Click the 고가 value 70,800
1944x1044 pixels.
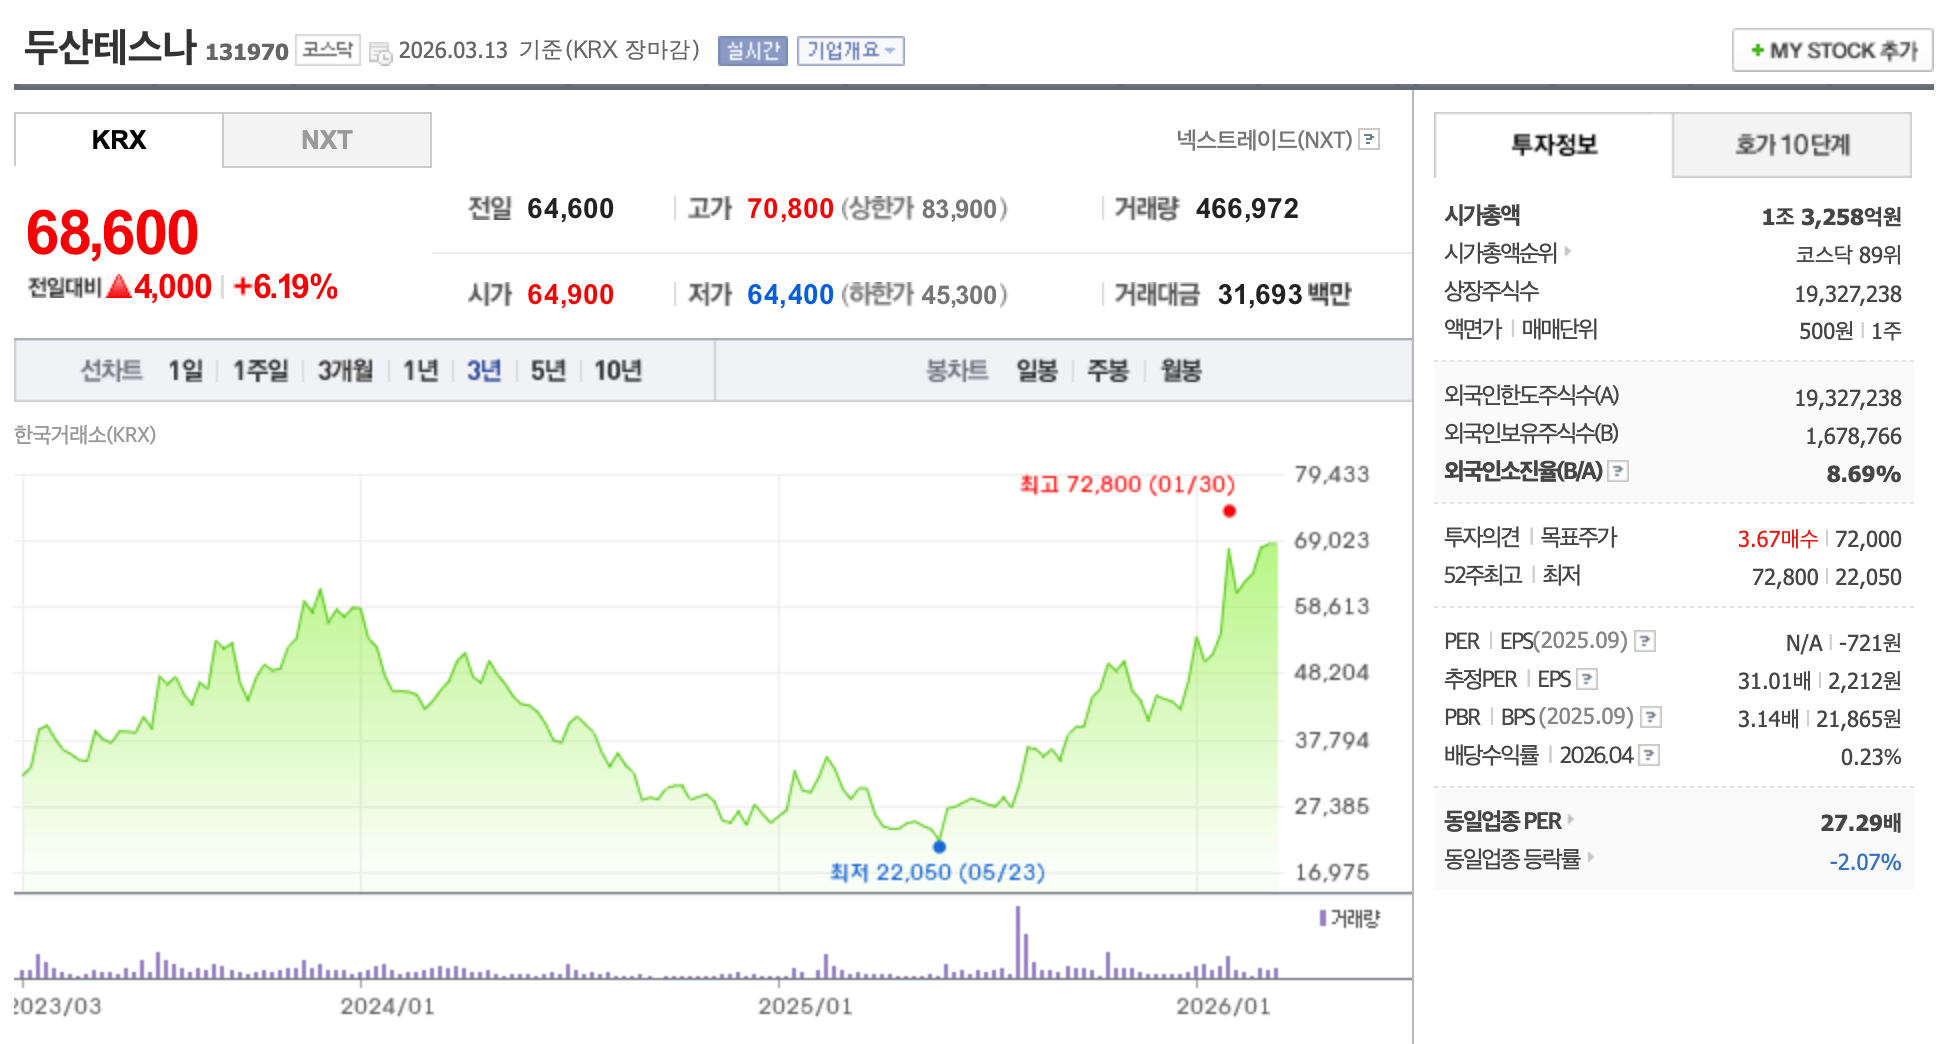click(790, 209)
